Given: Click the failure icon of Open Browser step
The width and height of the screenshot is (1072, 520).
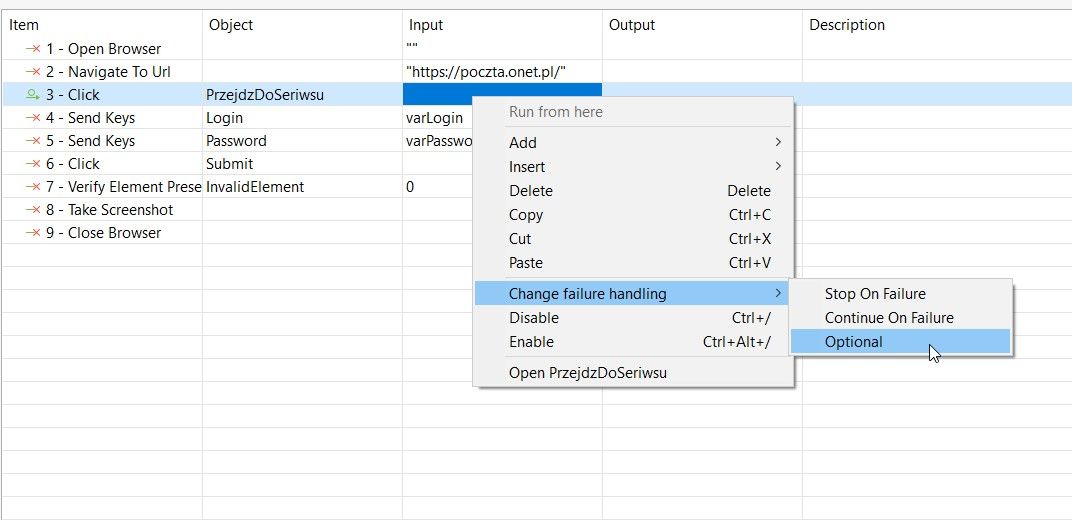Looking at the screenshot, I should pyautogui.click(x=33, y=49).
